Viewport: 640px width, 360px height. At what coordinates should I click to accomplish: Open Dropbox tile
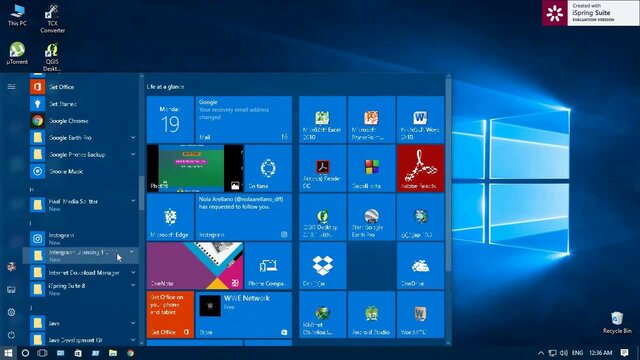[322, 266]
